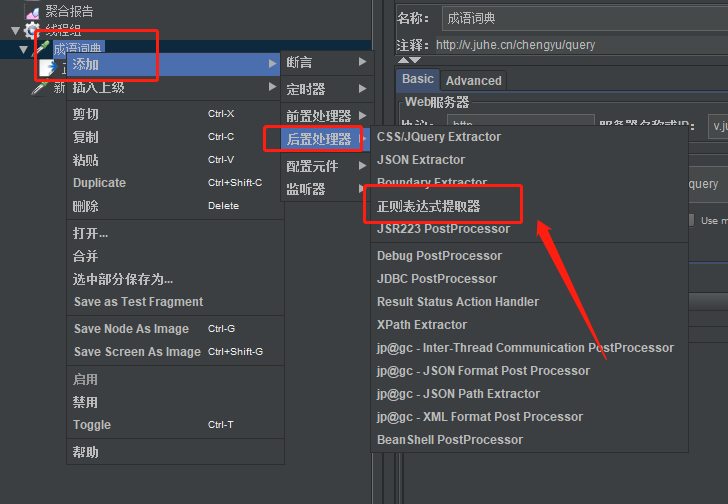Image resolution: width=728 pixels, height=504 pixels.
Task: Expand the 监听器 submenu
Action: click(325, 189)
